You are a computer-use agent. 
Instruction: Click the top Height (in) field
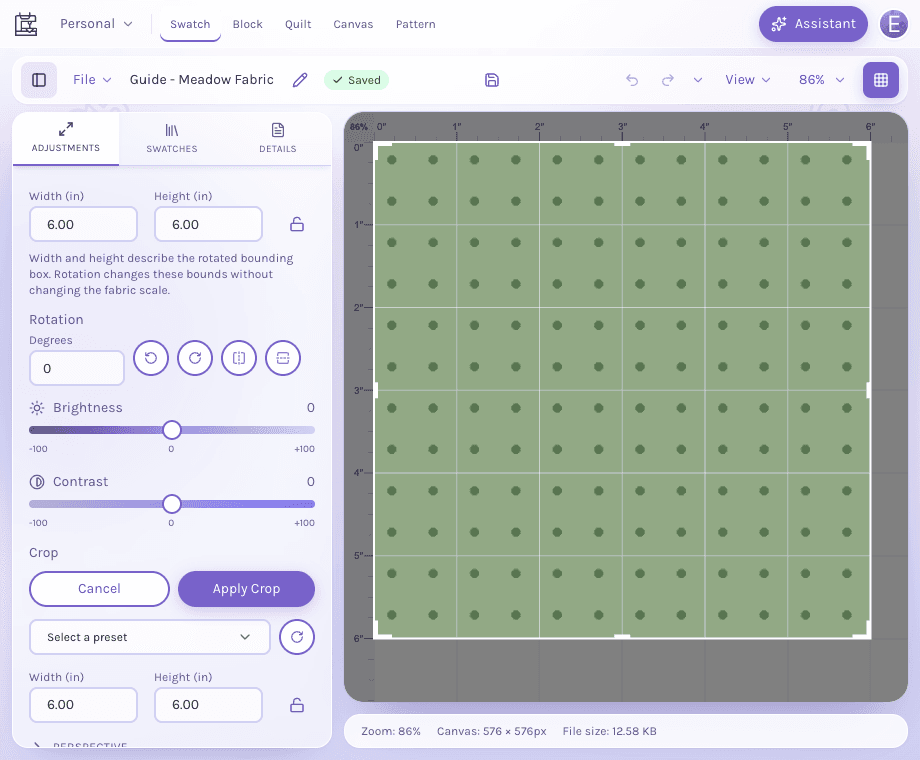pos(208,224)
